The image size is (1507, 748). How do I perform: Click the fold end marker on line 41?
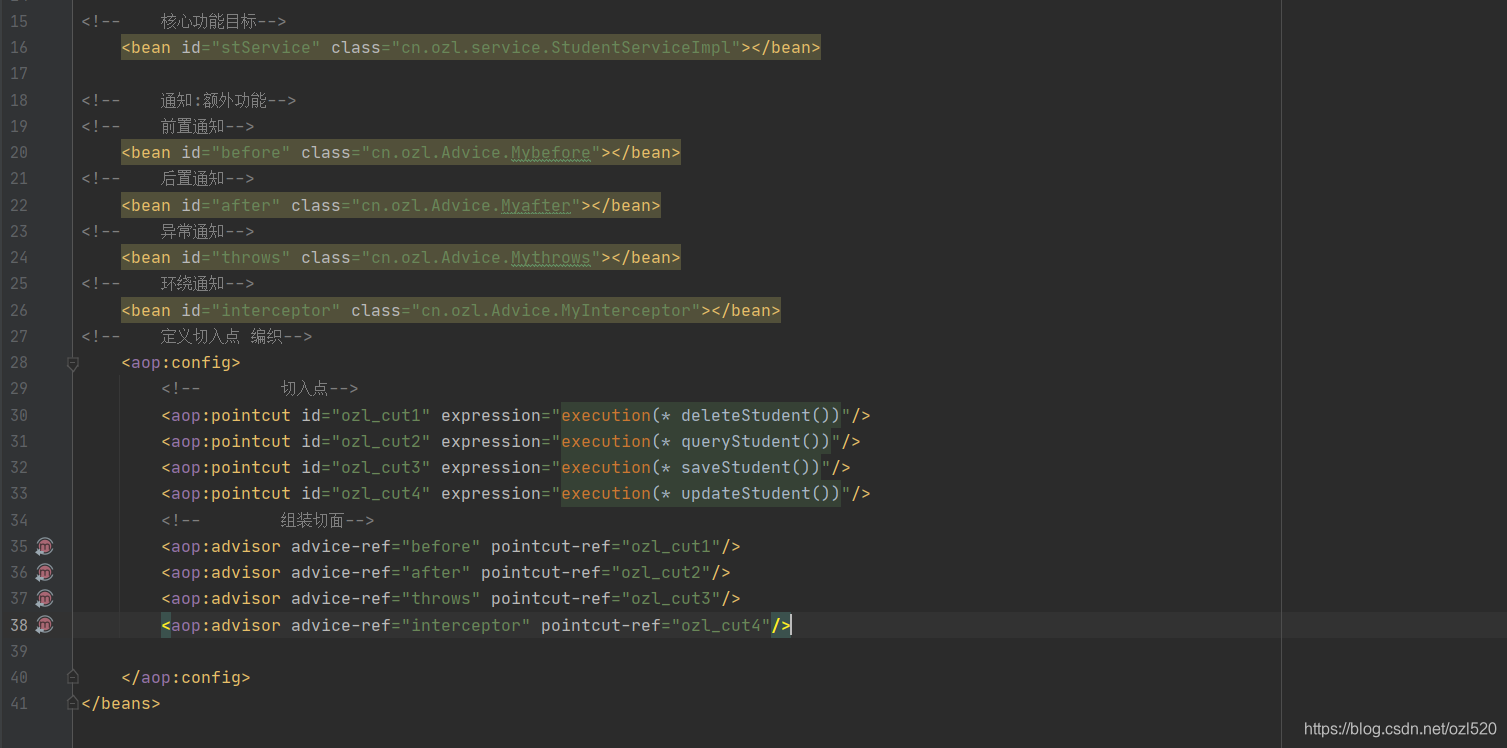tap(72, 703)
